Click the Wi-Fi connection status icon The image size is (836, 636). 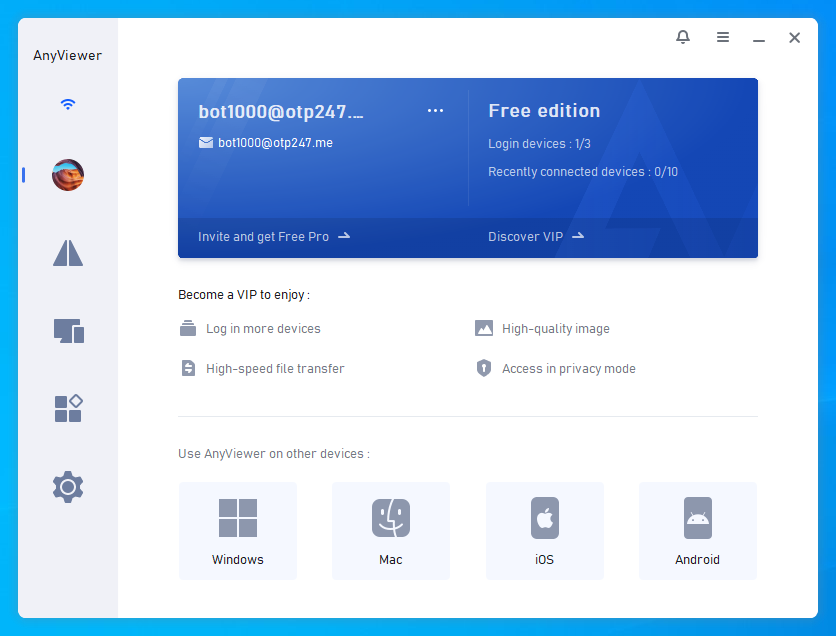68,104
